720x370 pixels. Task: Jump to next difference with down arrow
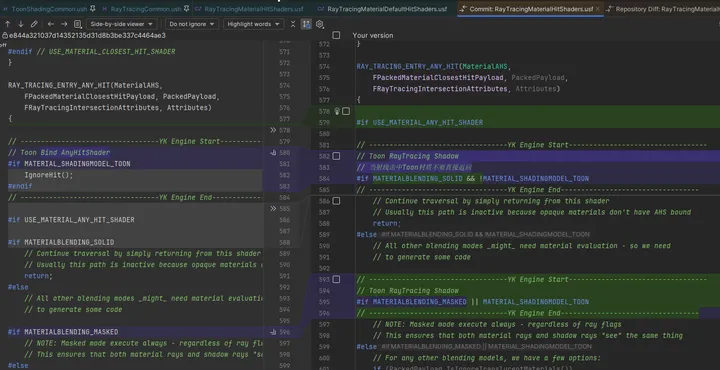click(21, 24)
